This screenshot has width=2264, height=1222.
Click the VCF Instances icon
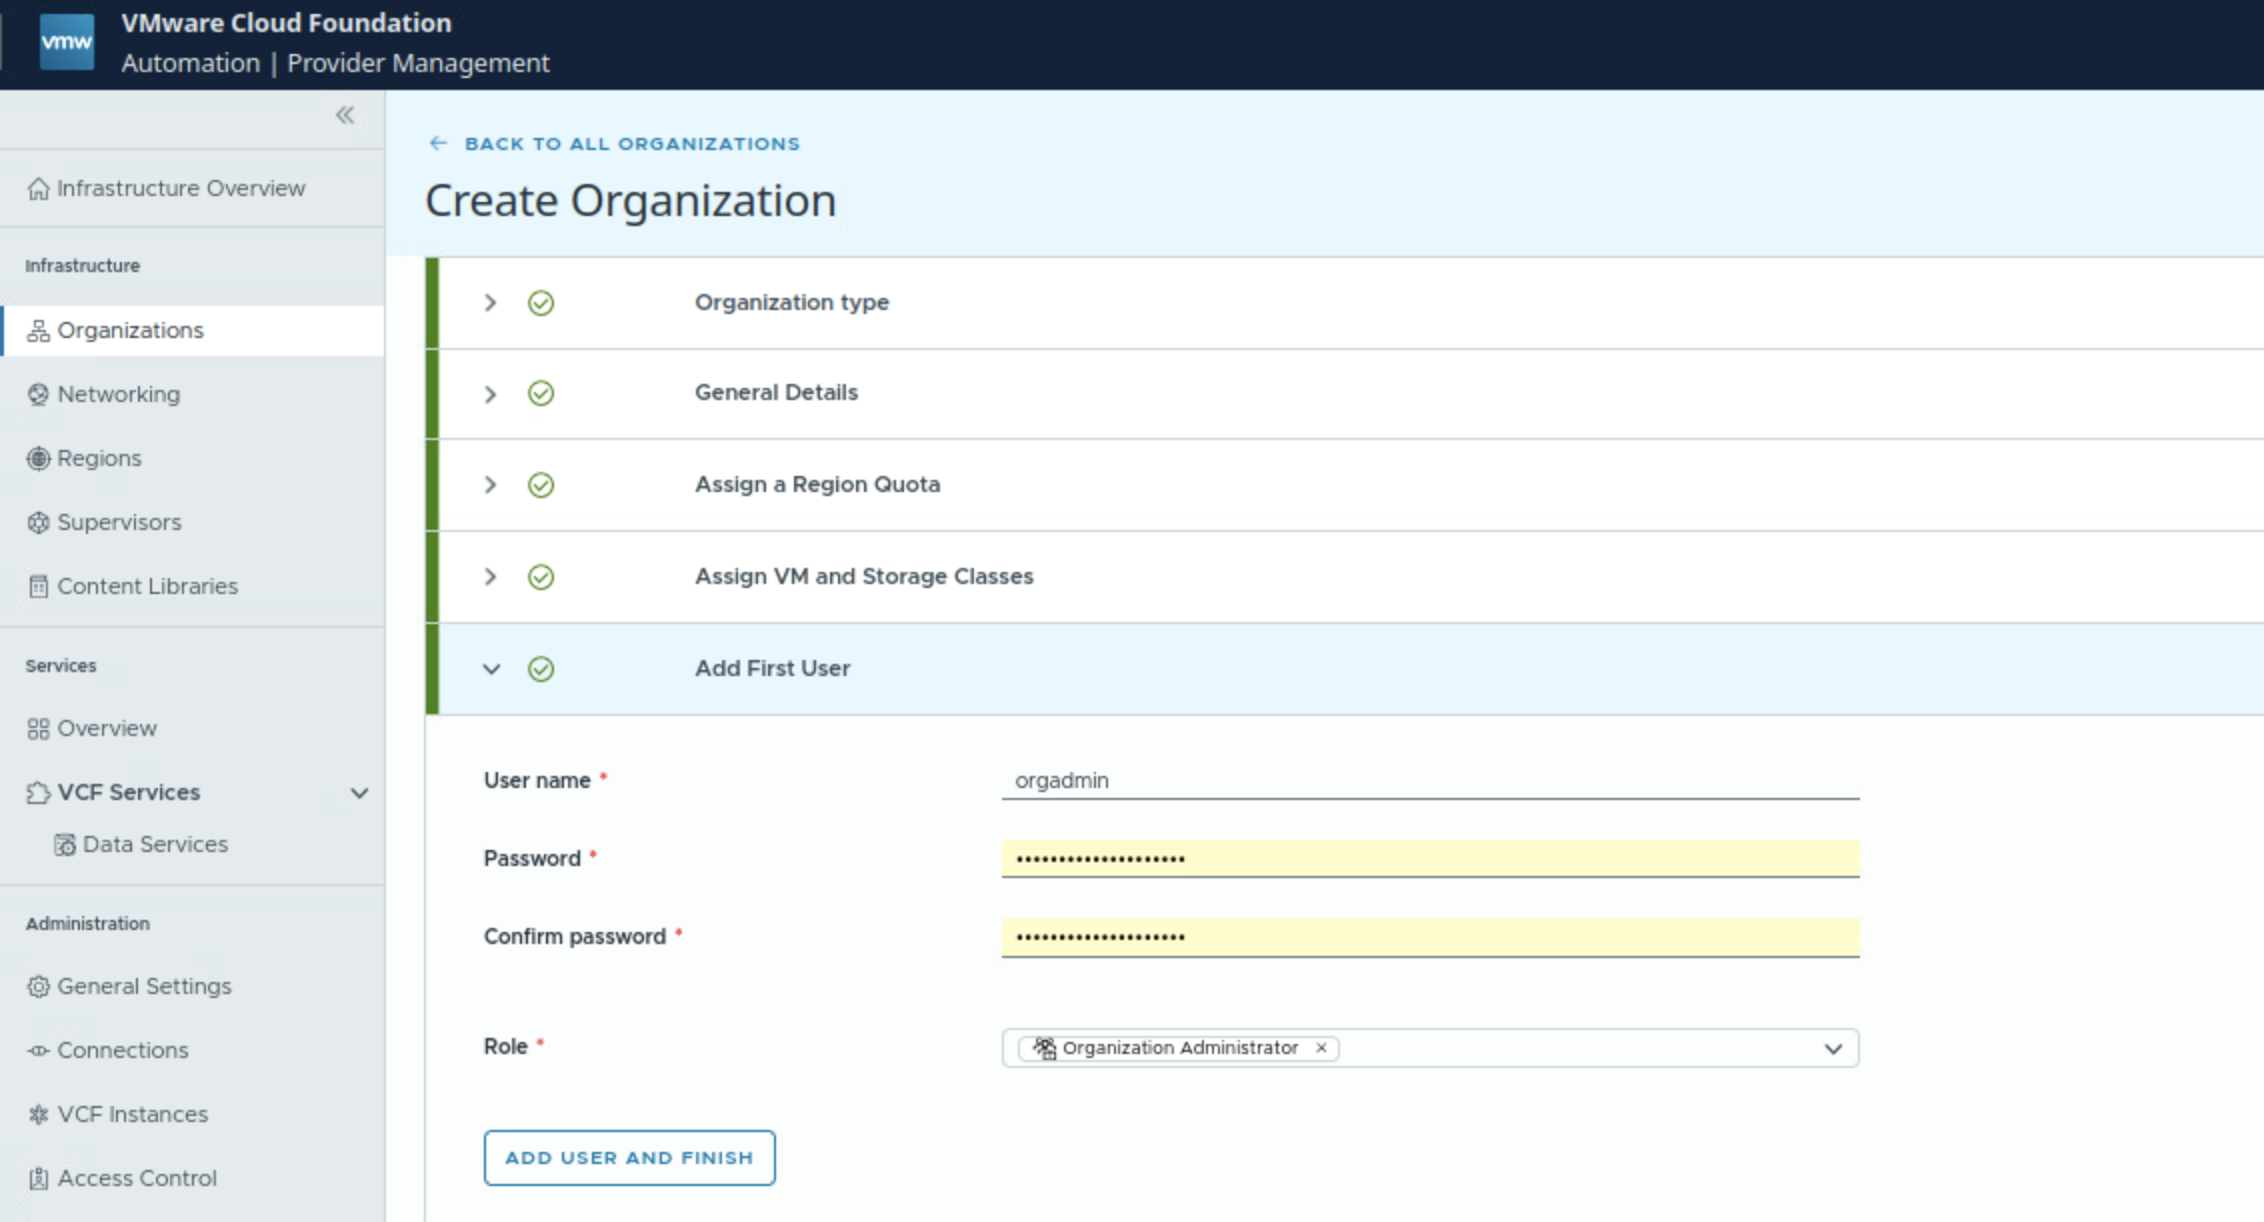(x=38, y=1114)
